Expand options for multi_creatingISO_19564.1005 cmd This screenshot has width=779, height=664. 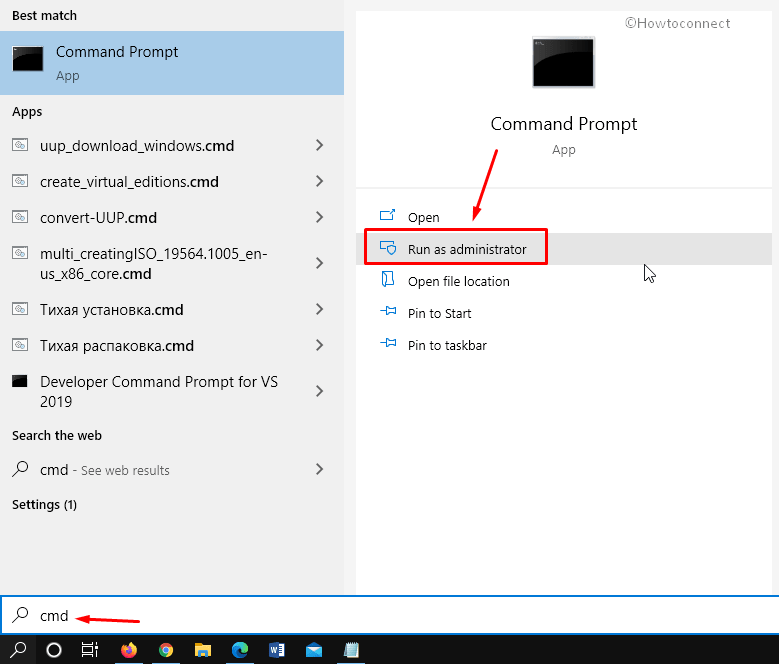[x=319, y=263]
